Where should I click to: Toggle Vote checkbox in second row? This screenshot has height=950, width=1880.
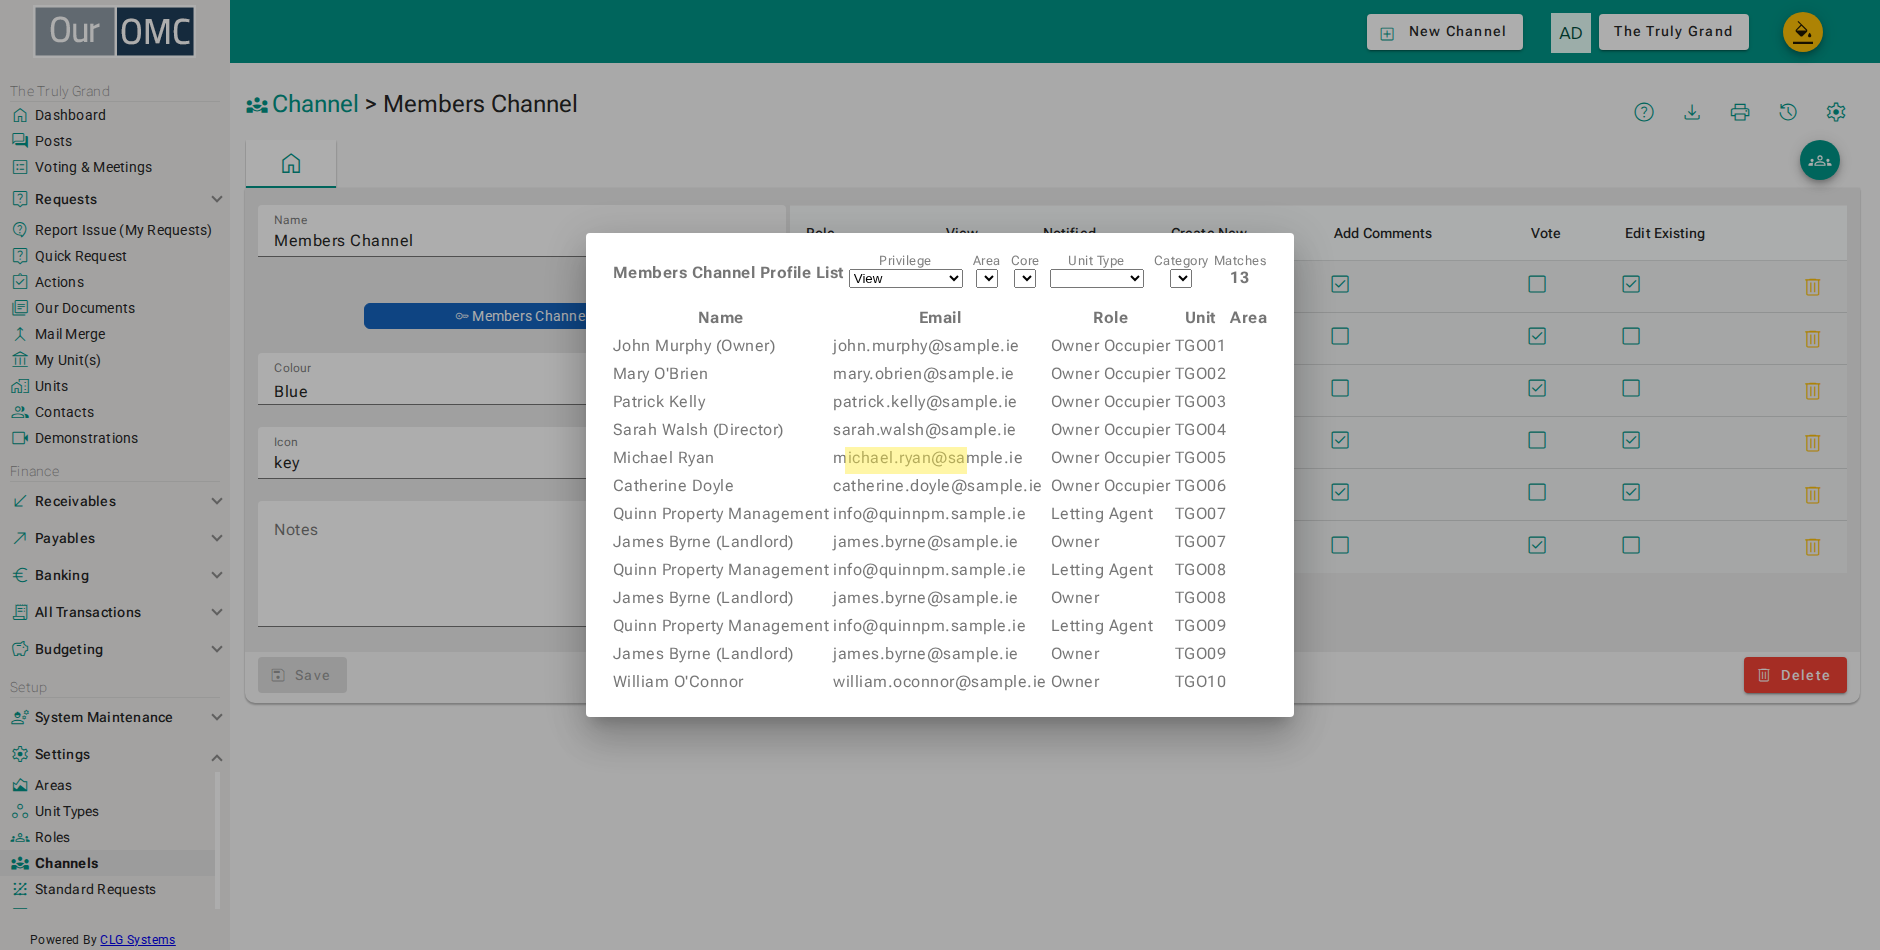tap(1537, 336)
